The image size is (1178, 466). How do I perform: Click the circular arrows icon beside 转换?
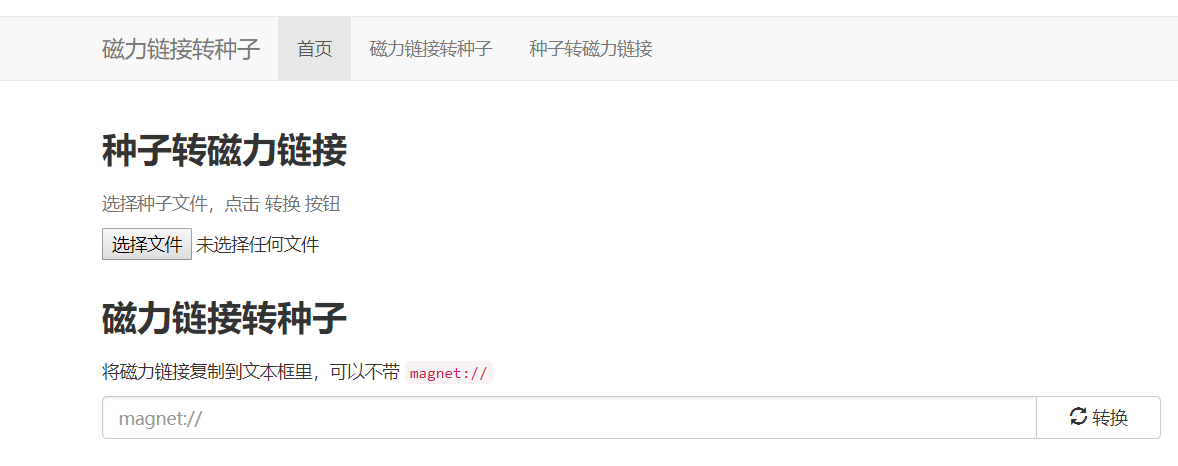tap(1078, 416)
